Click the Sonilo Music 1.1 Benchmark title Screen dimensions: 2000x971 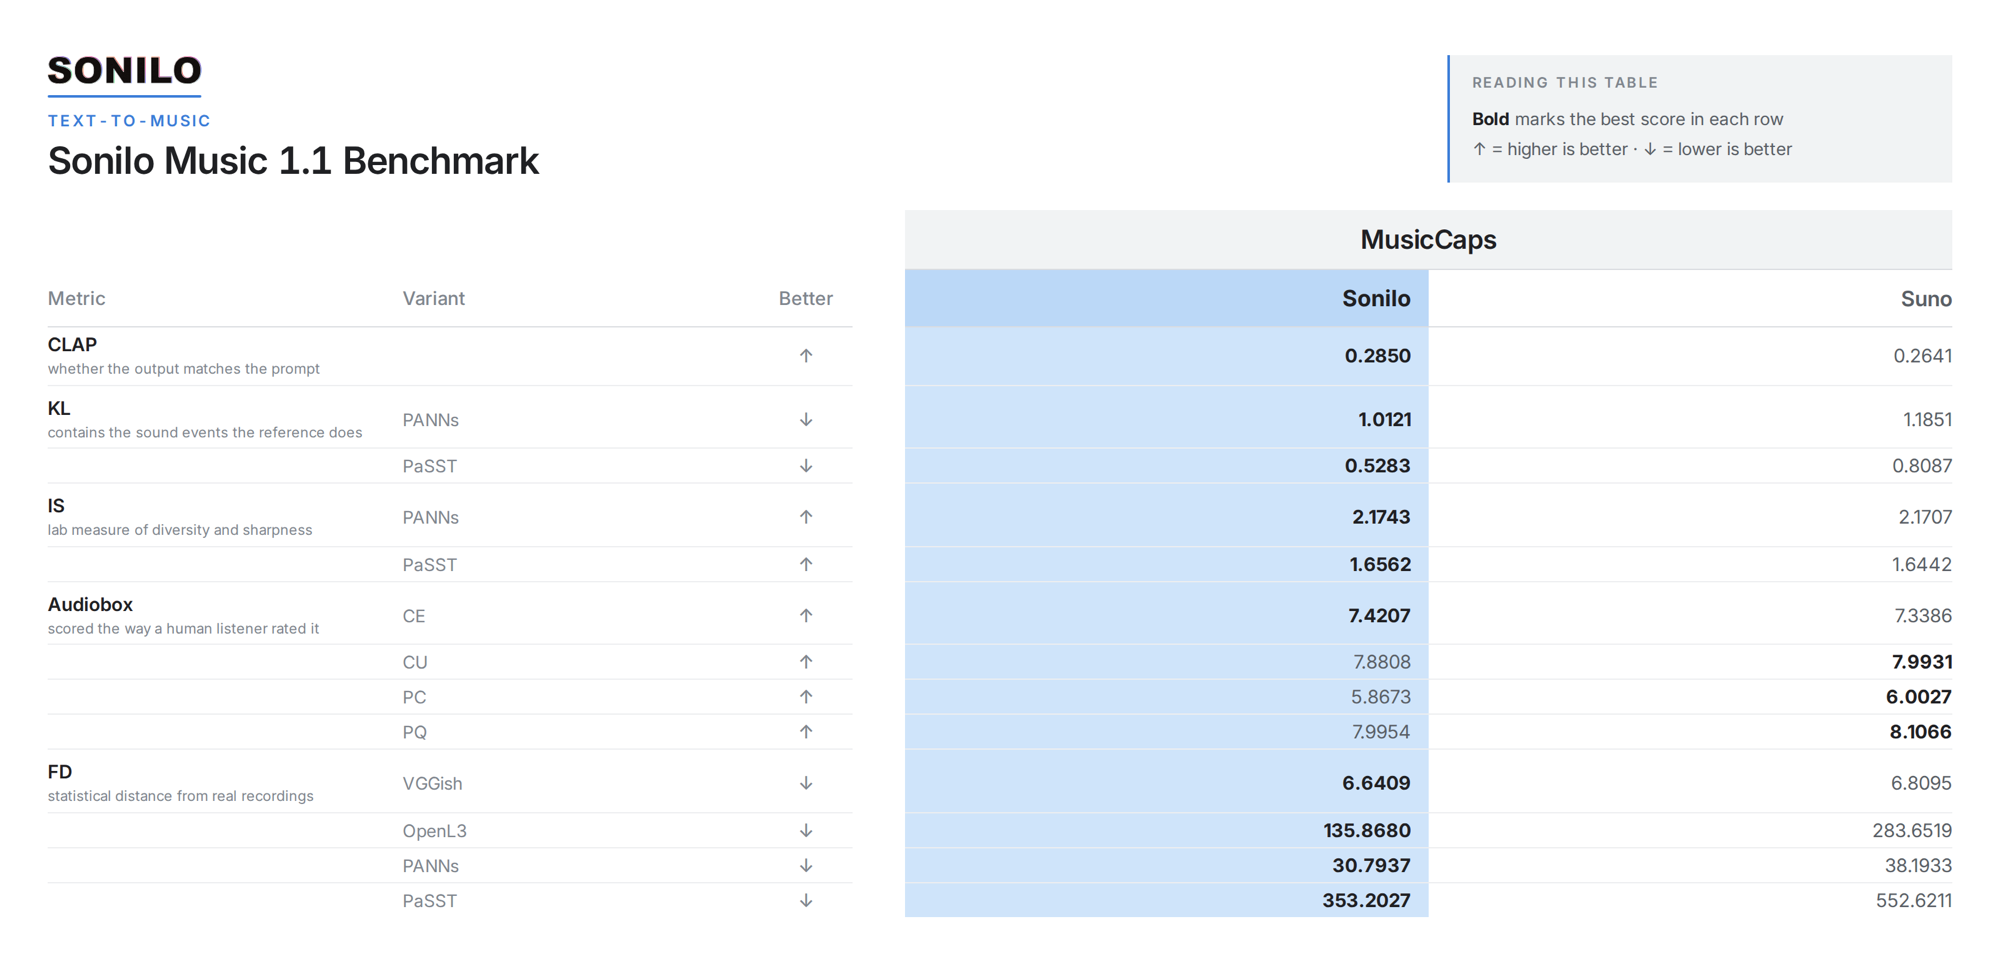(x=293, y=161)
